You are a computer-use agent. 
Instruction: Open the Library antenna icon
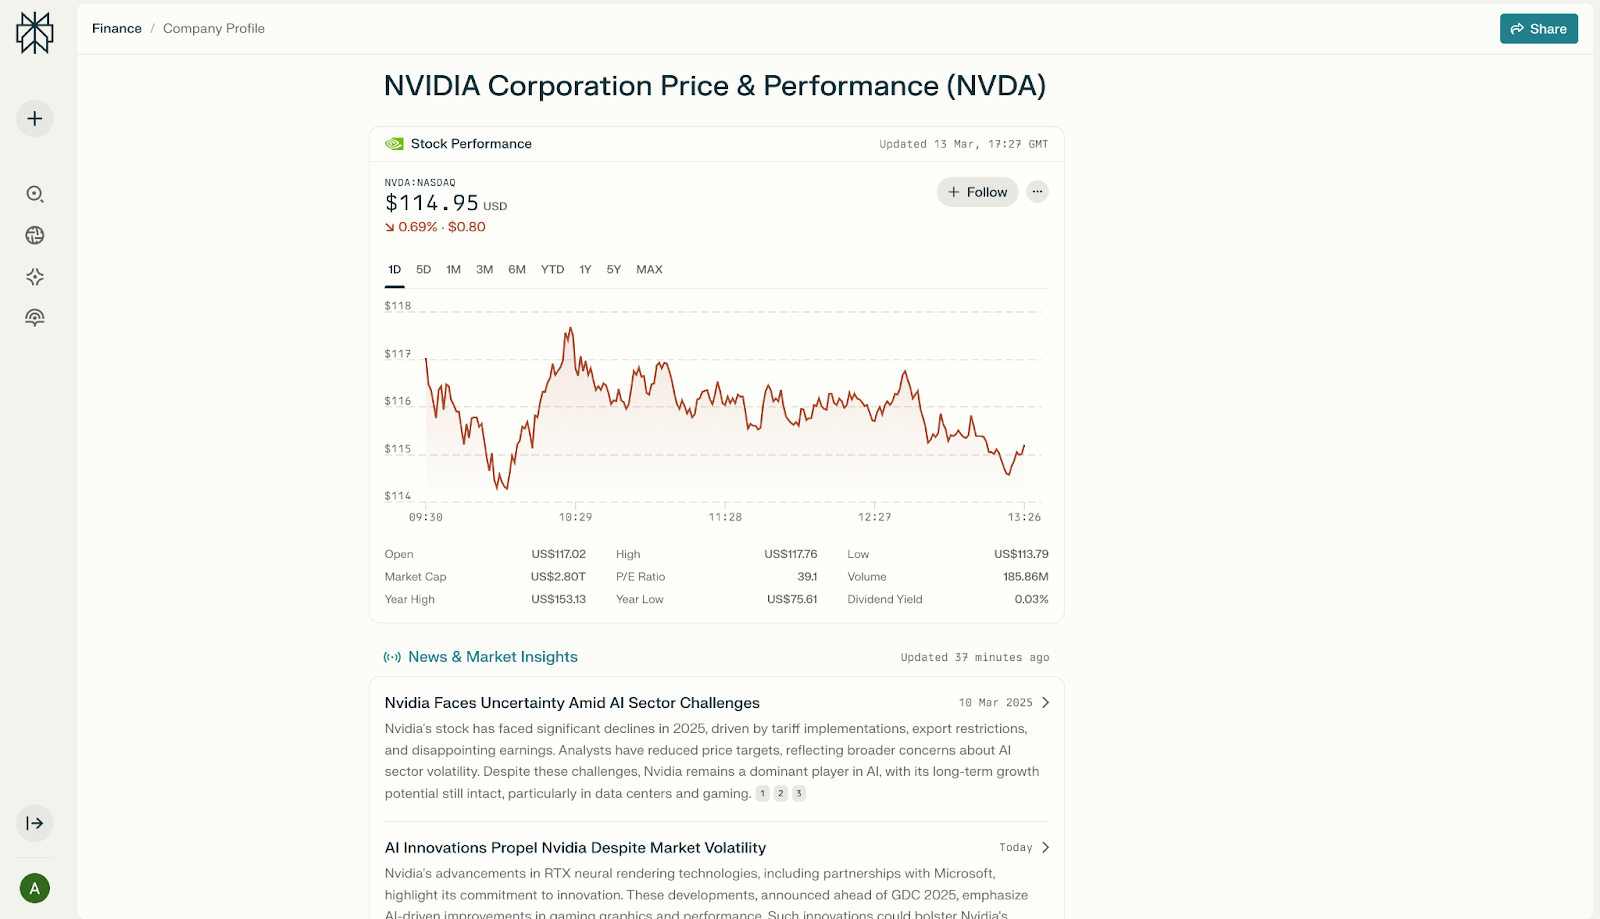[35, 318]
